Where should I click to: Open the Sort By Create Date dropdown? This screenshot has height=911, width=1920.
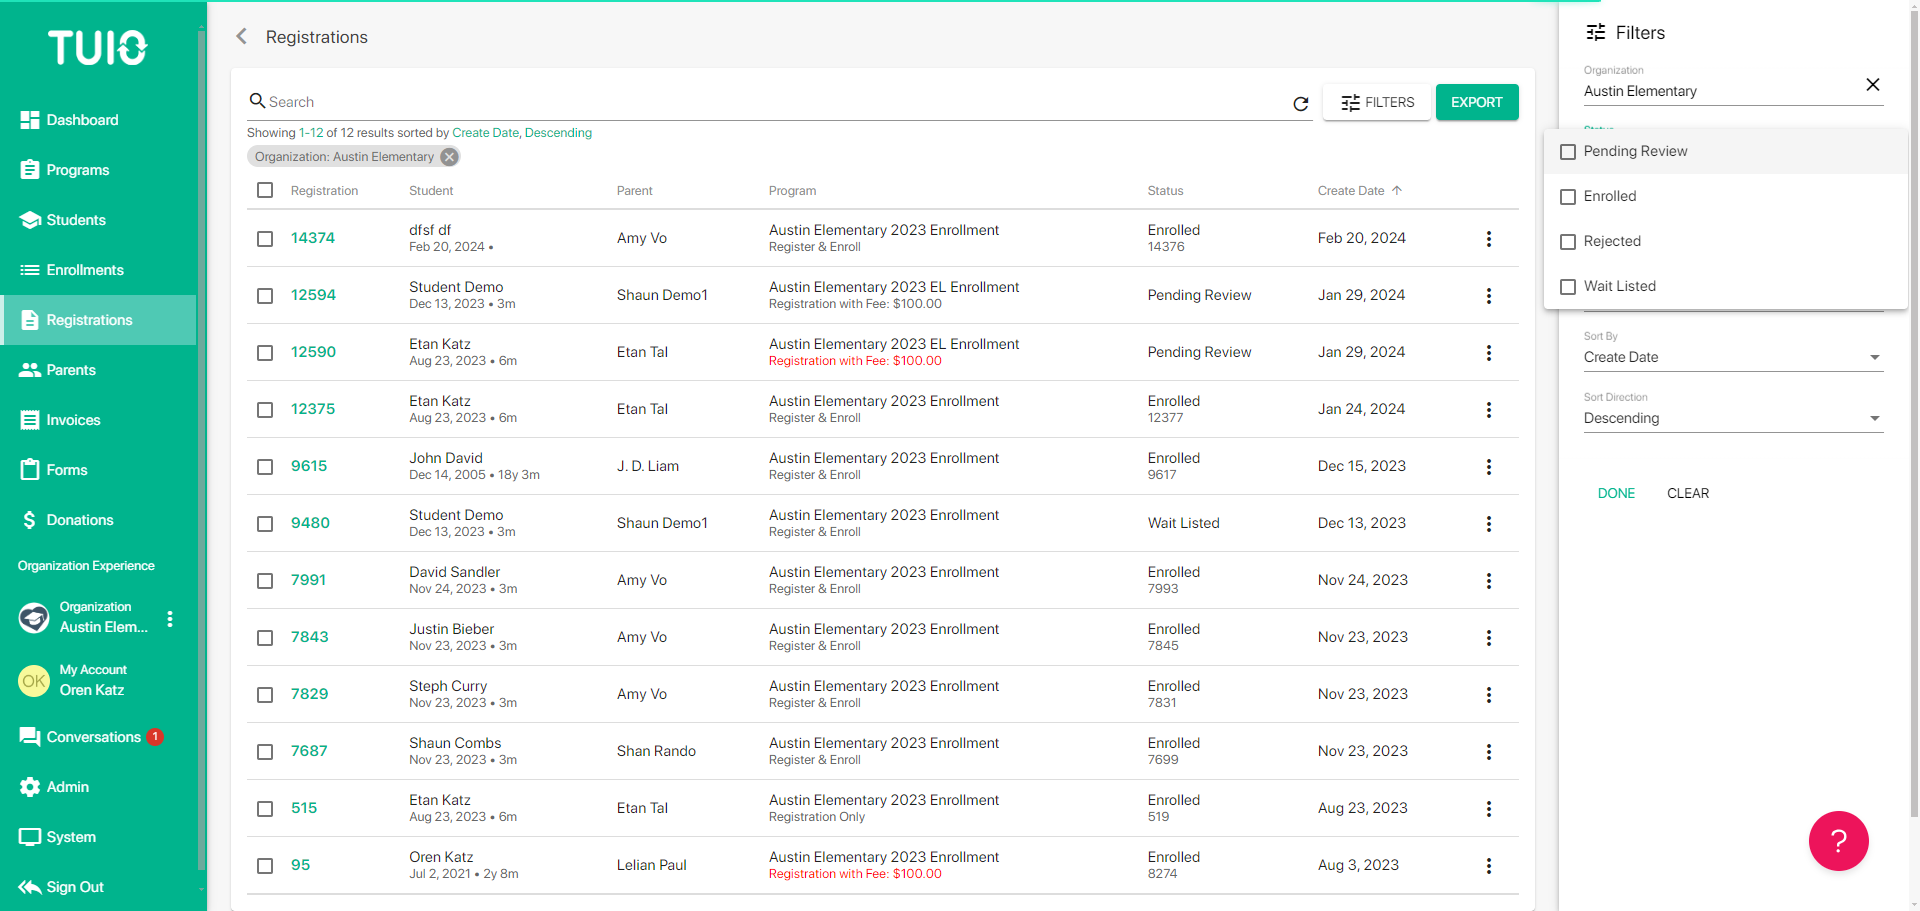[1732, 357]
